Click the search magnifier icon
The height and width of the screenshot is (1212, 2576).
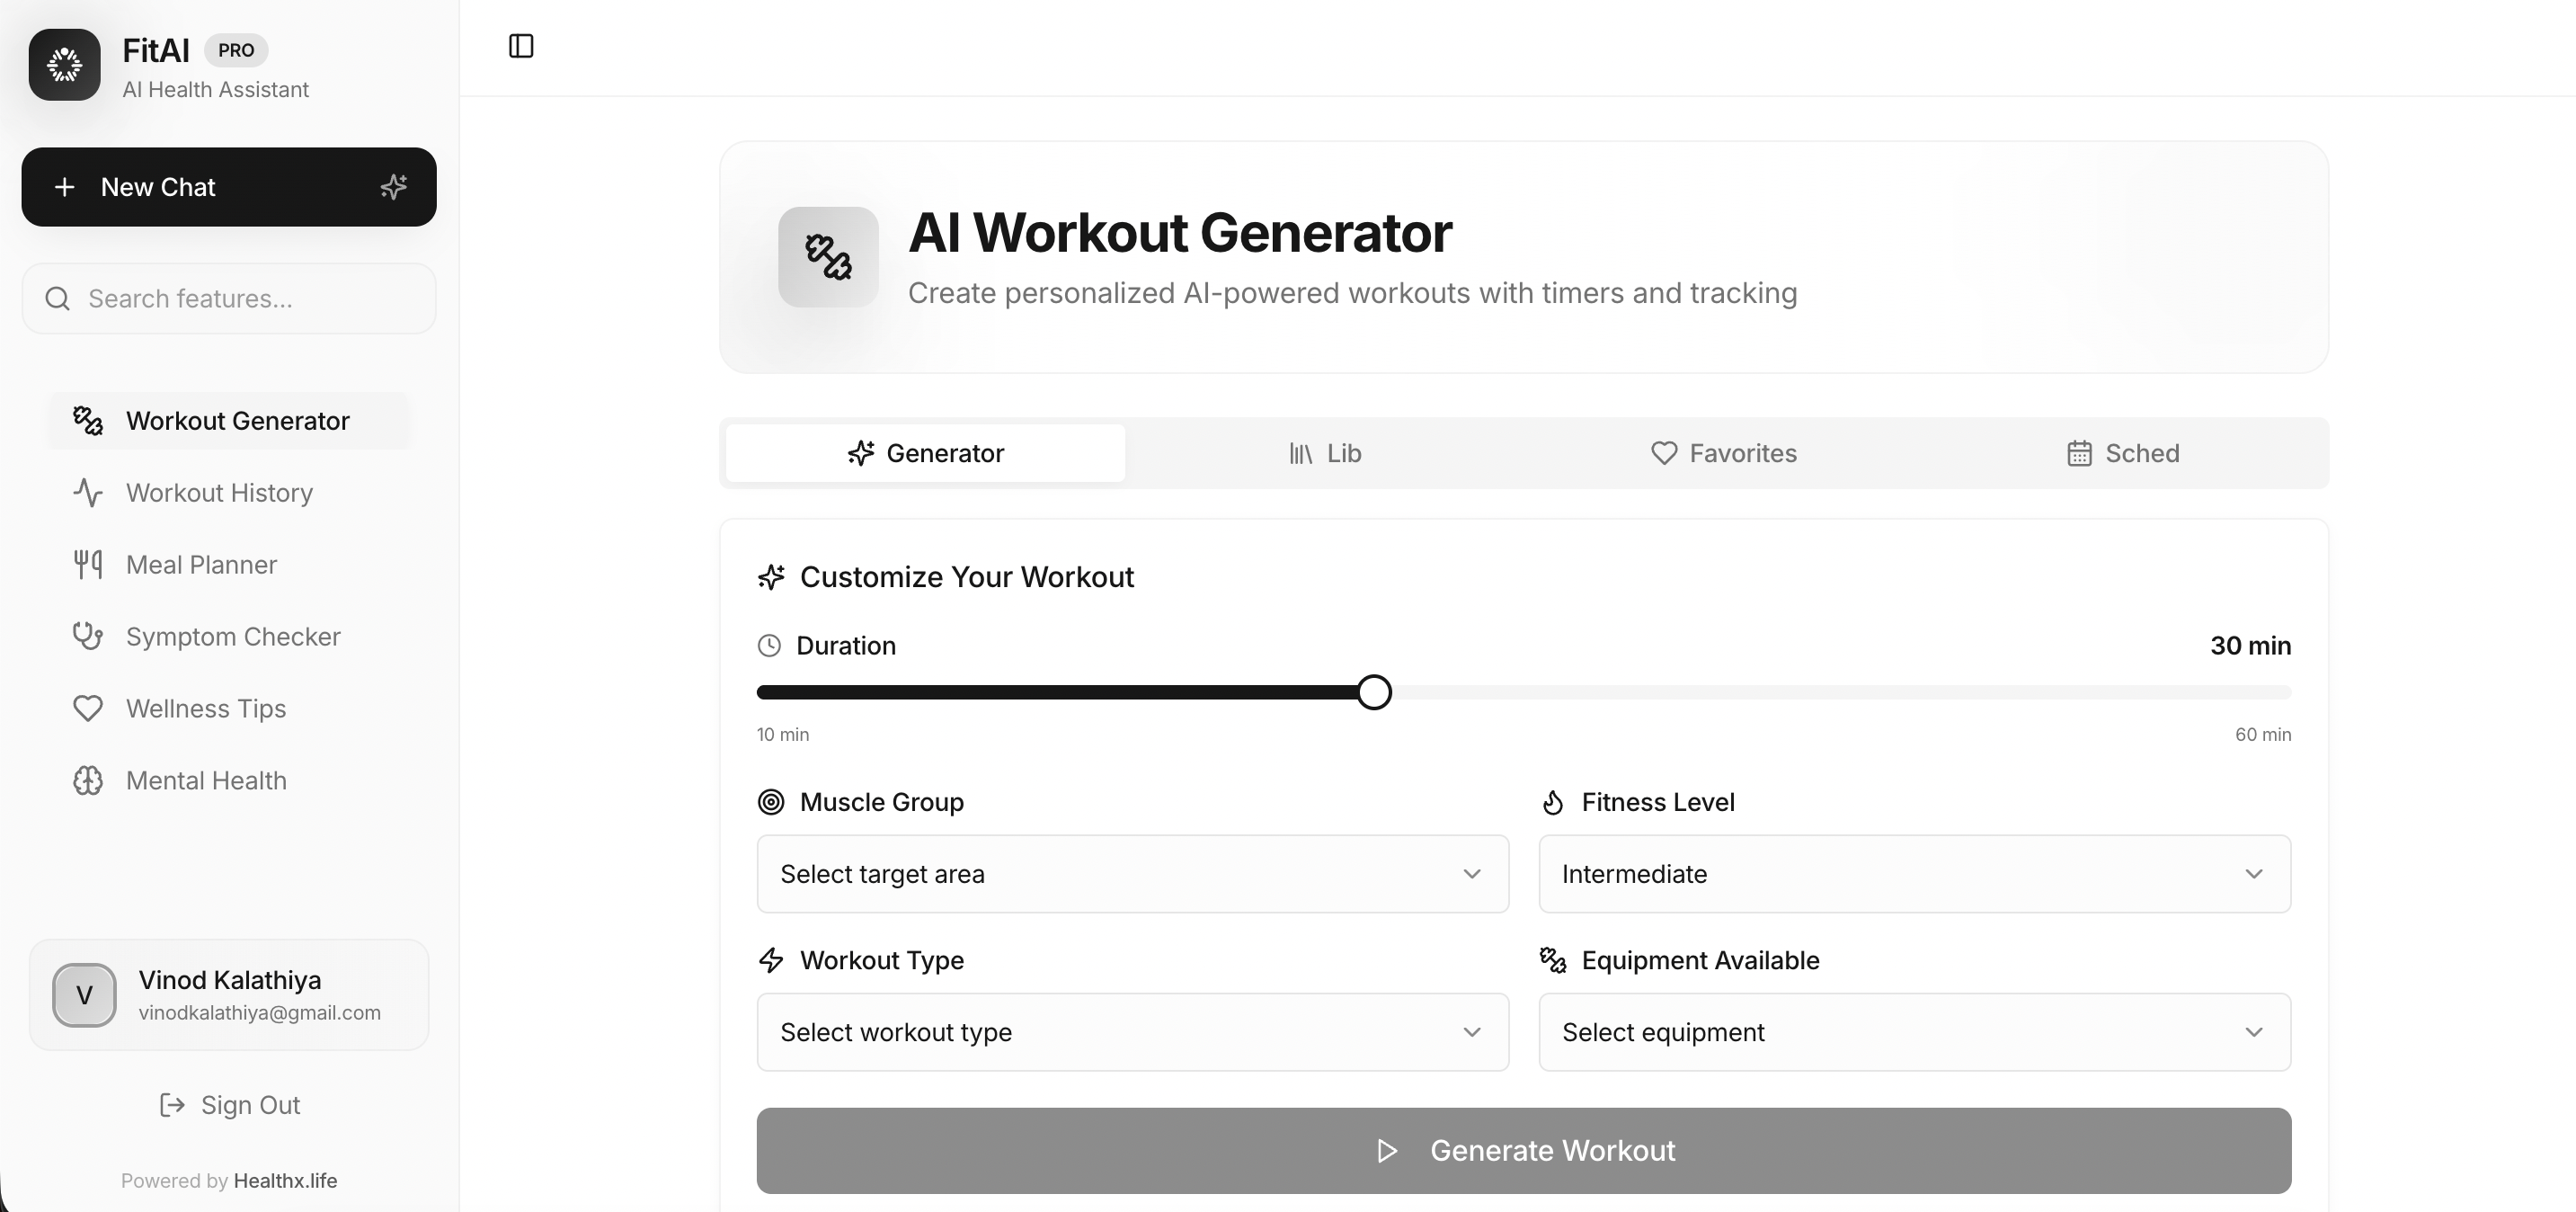(57, 298)
